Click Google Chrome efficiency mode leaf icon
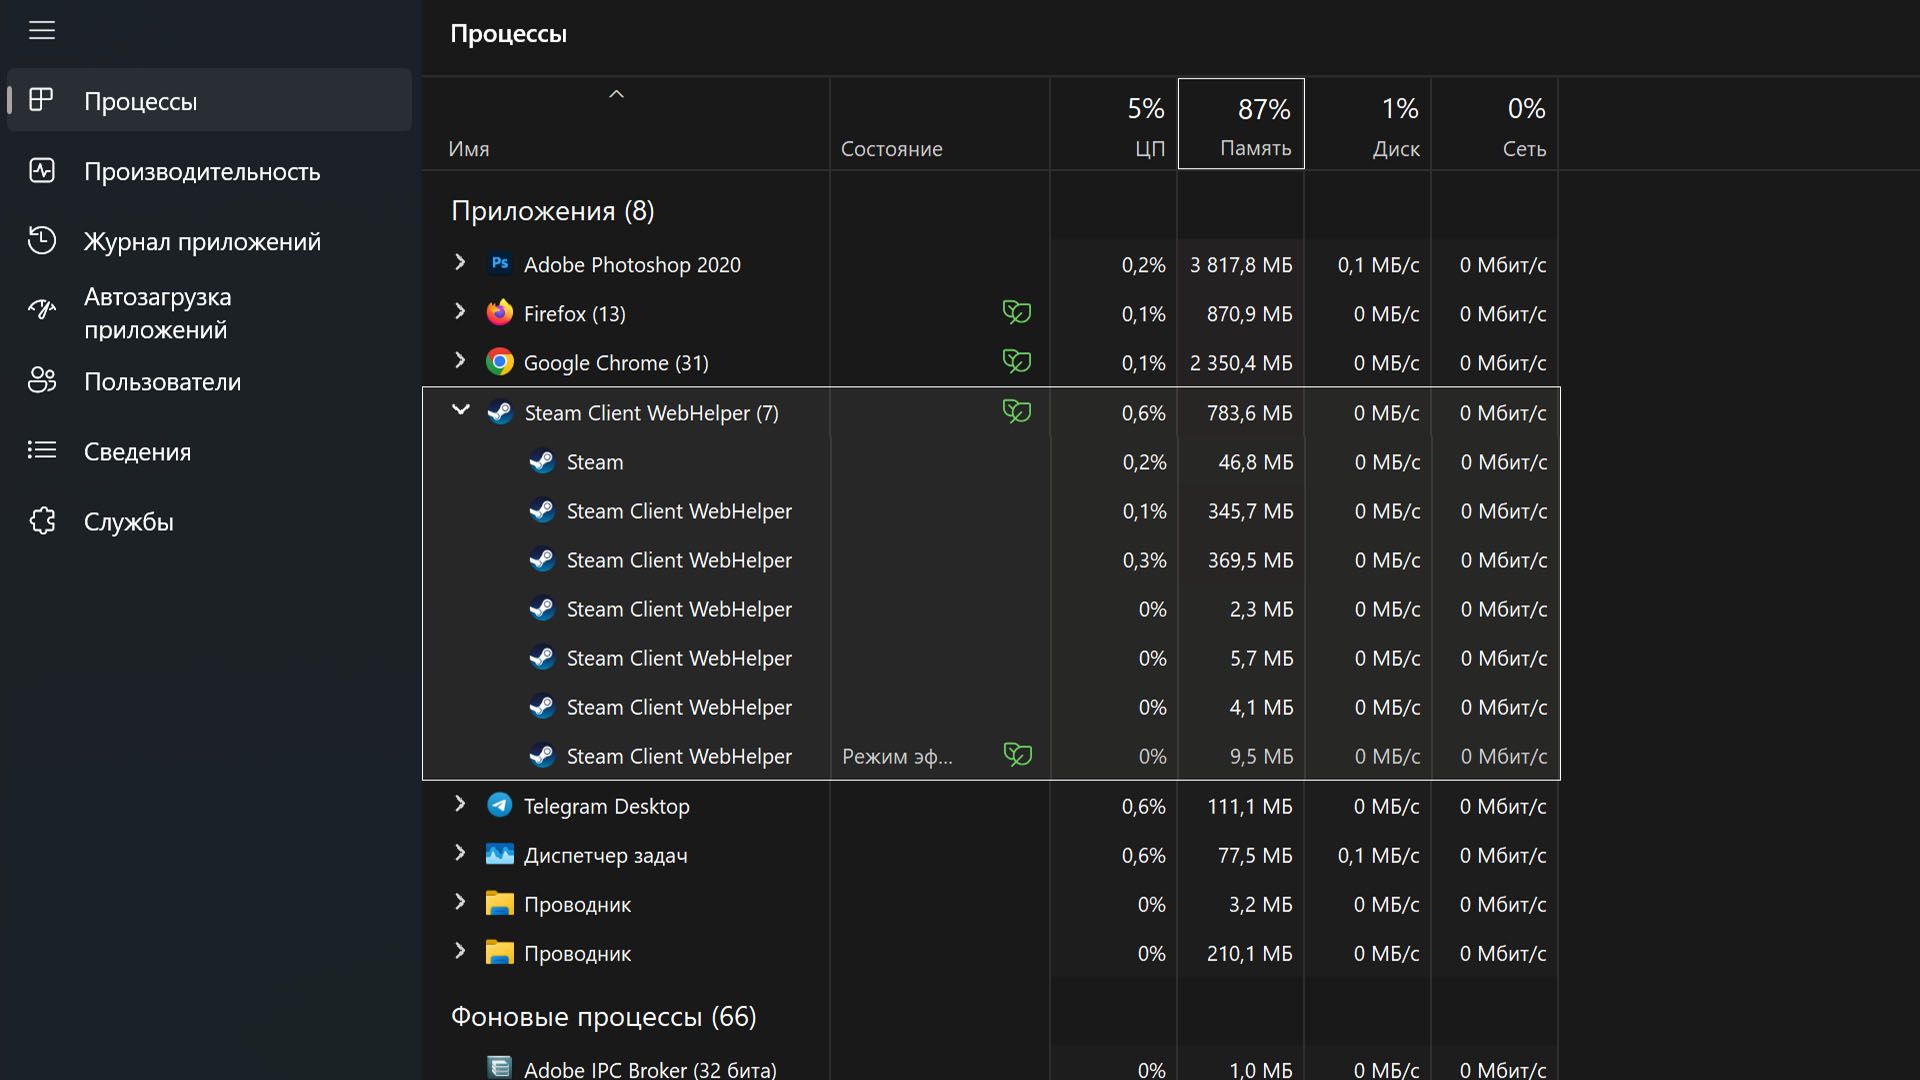 point(1016,361)
